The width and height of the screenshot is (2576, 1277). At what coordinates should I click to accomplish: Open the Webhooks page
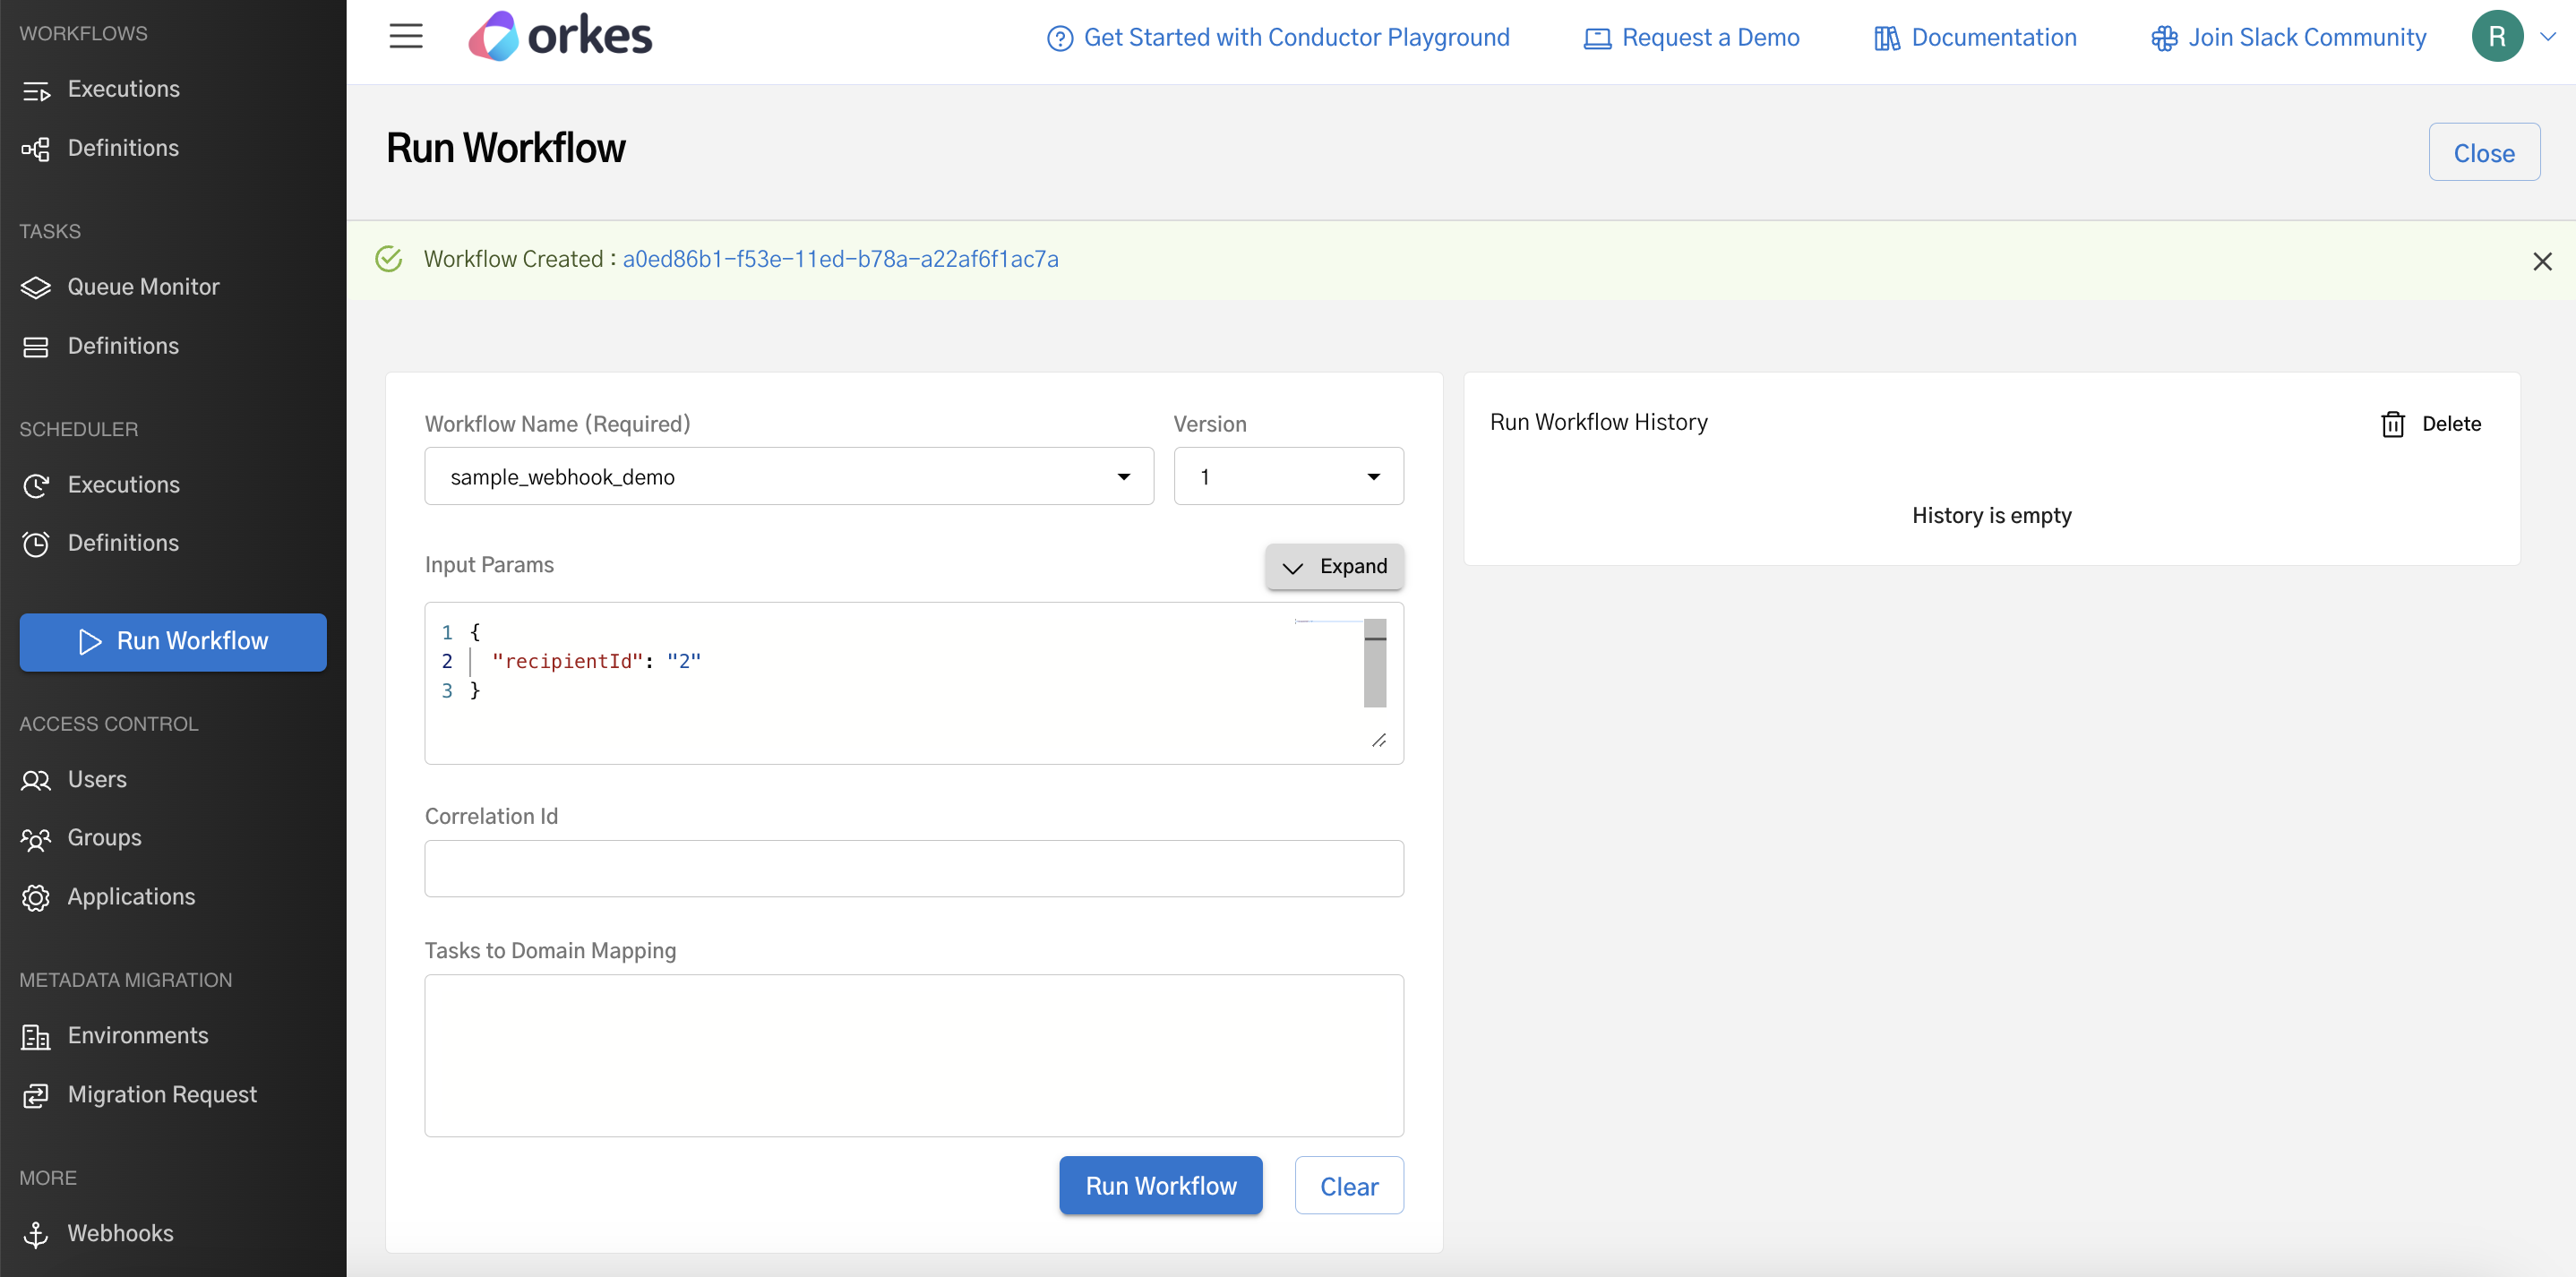[121, 1233]
